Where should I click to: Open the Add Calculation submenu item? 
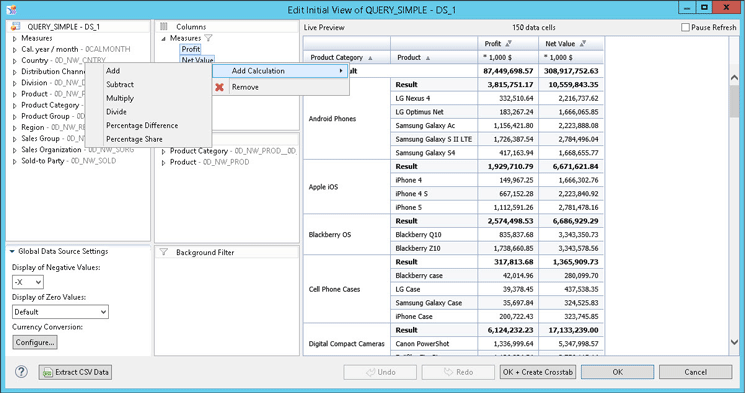[x=280, y=71]
